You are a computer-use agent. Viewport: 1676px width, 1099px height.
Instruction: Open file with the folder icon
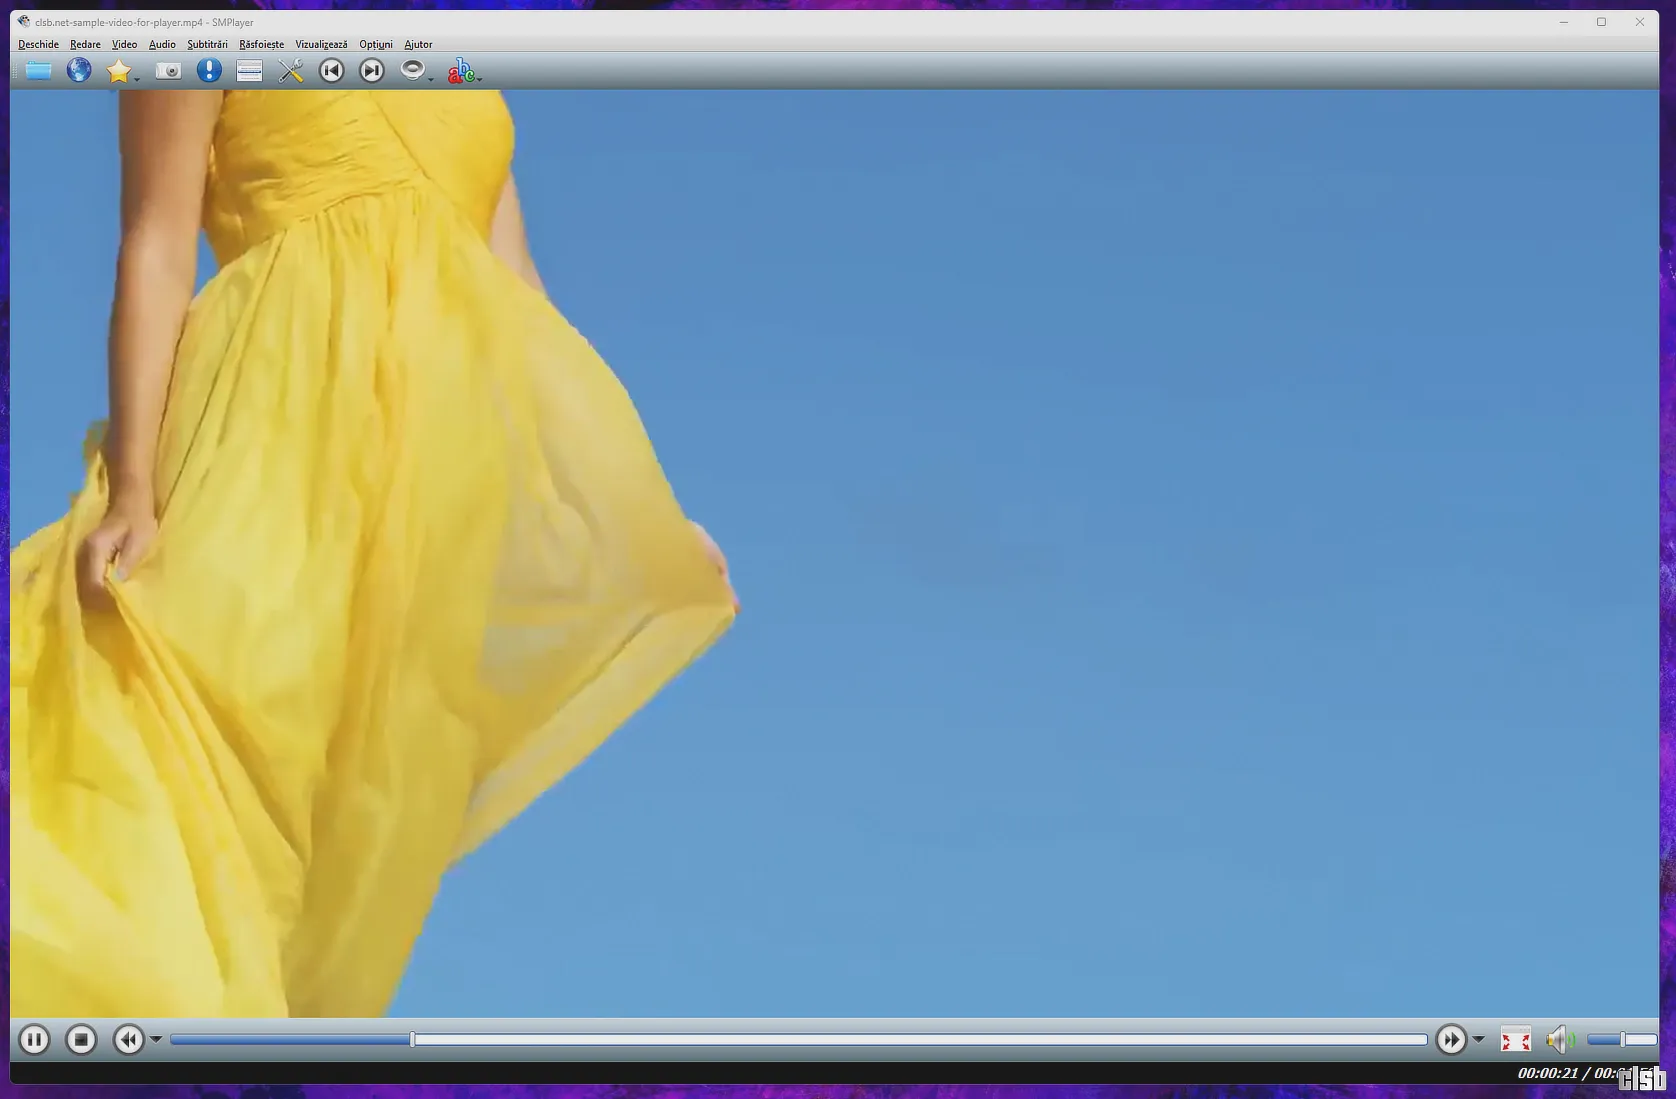pos(39,70)
